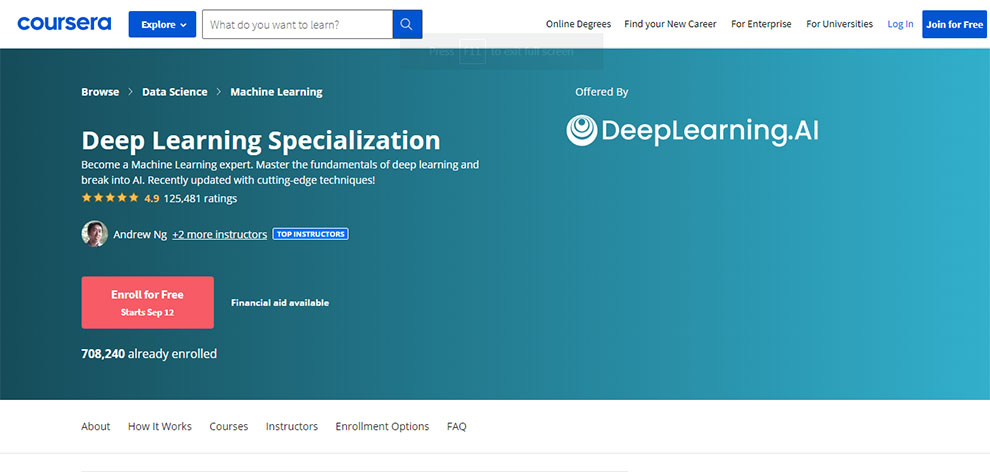Screen dimensions: 990x472
Task: Click the Join for Free button
Action: 954,24
